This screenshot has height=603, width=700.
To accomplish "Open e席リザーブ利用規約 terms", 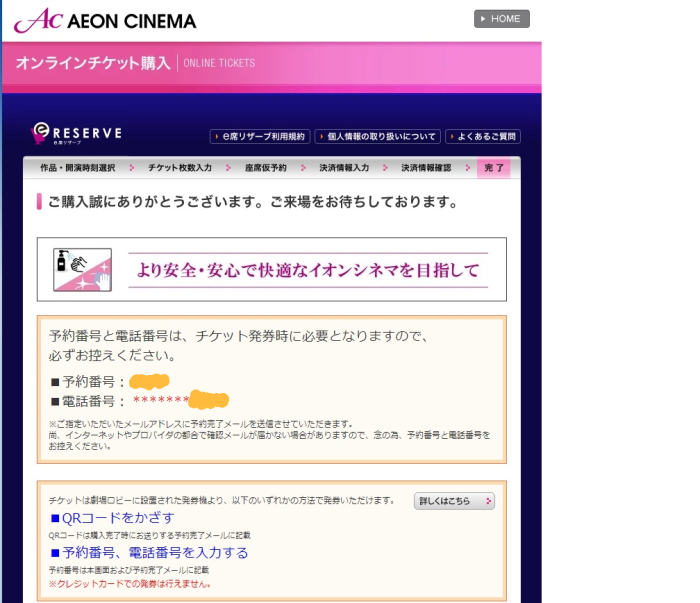I will pyautogui.click(x=259, y=136).
